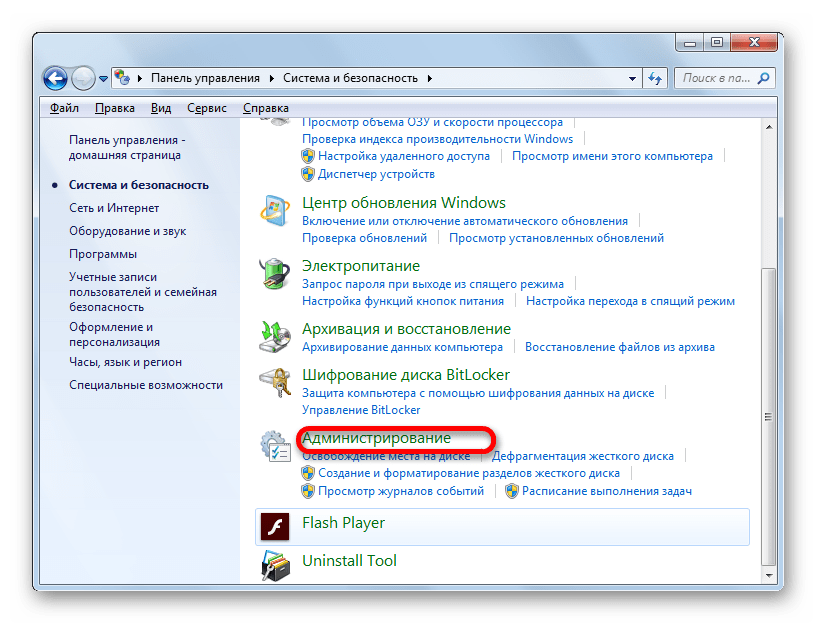The width and height of the screenshot is (817, 624).
Task: Open the Backup and Restore icon
Action: coord(274,338)
